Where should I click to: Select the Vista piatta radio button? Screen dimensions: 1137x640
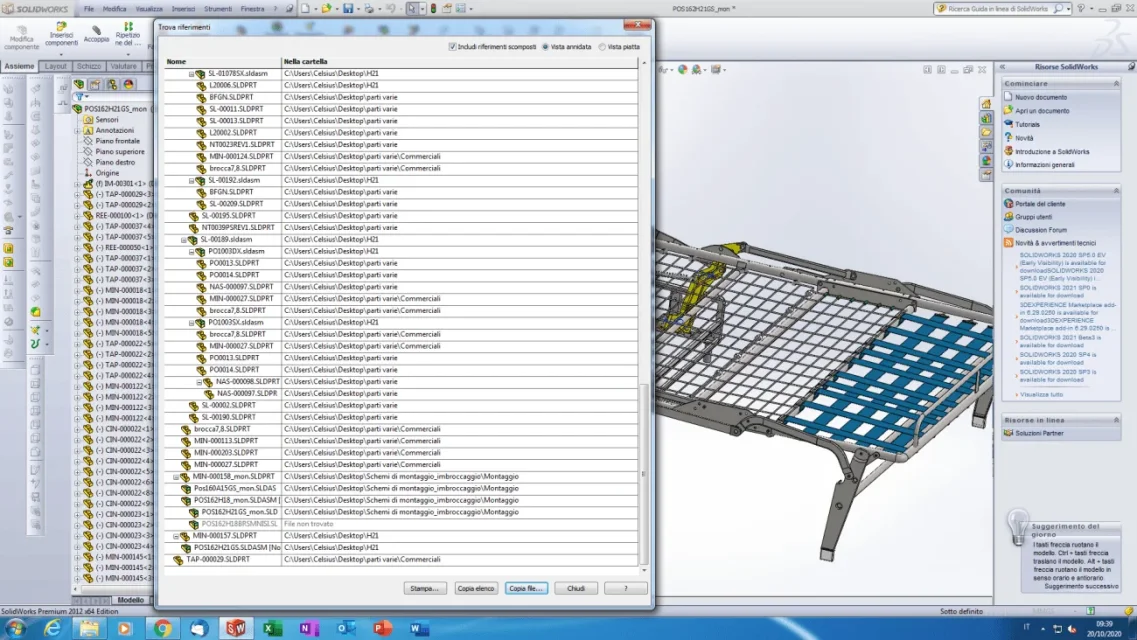pos(602,46)
